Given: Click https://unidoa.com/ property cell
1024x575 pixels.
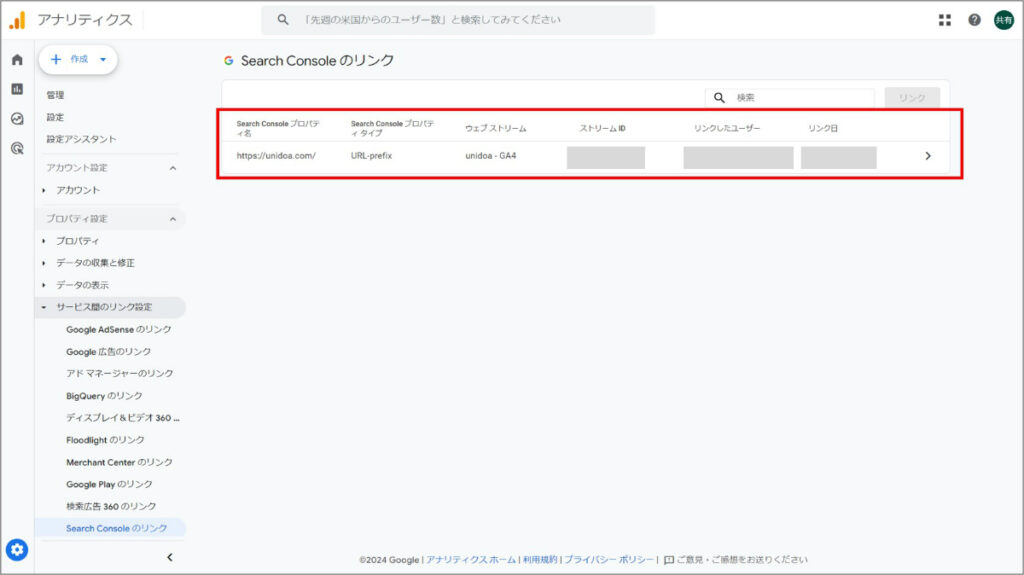Looking at the screenshot, I should (276, 156).
